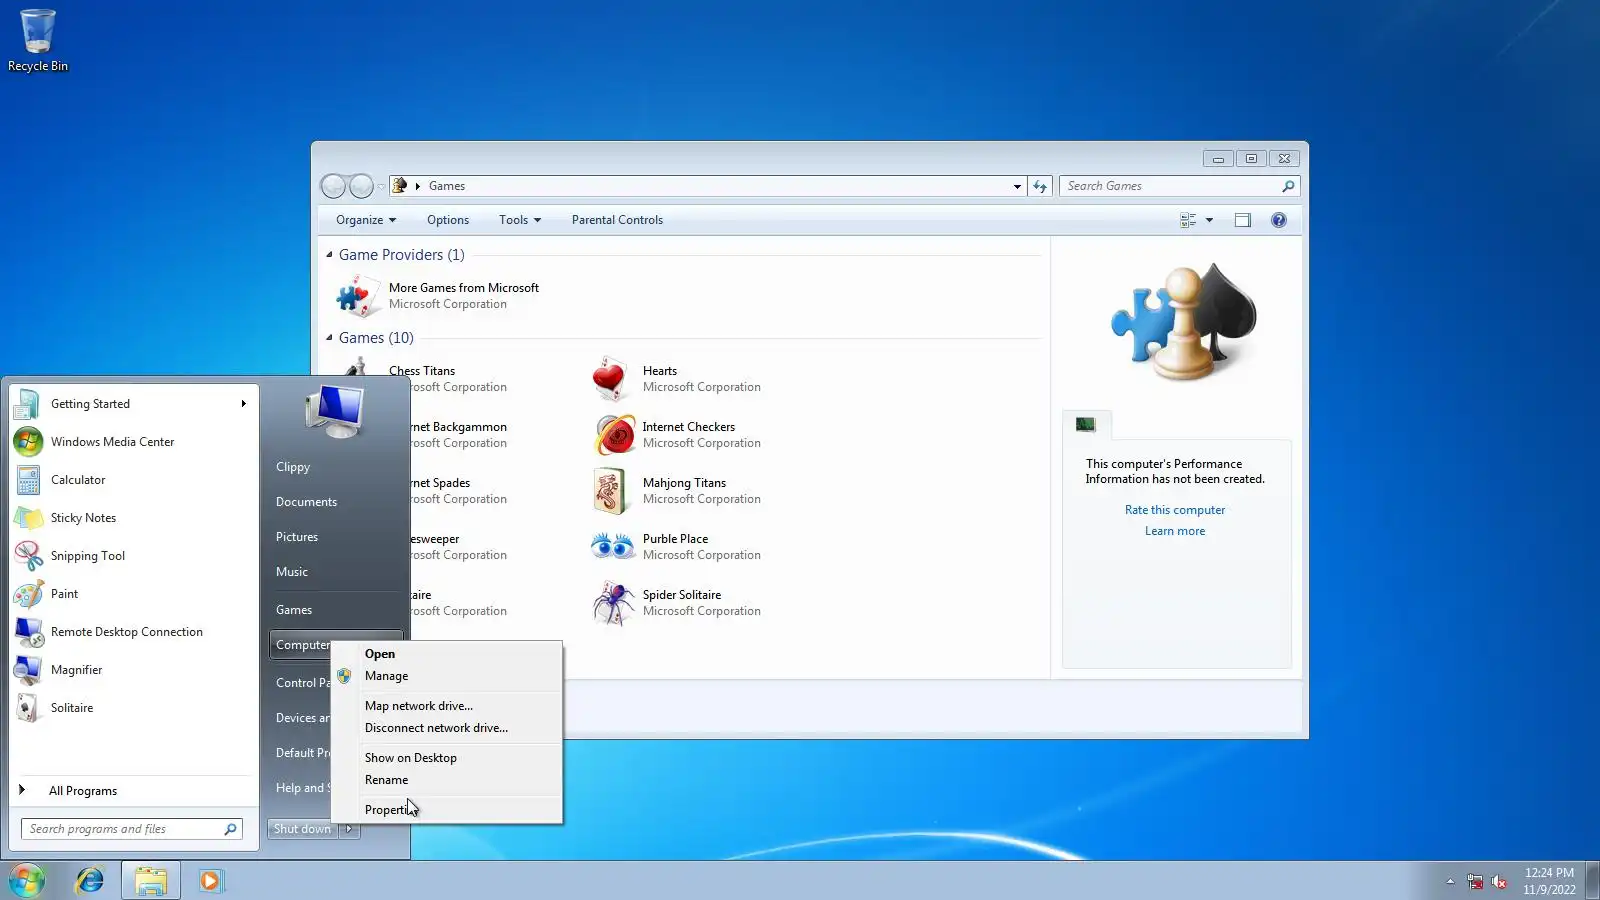Choose Rename from the context menu
Viewport: 1600px width, 900px height.
point(446,780)
